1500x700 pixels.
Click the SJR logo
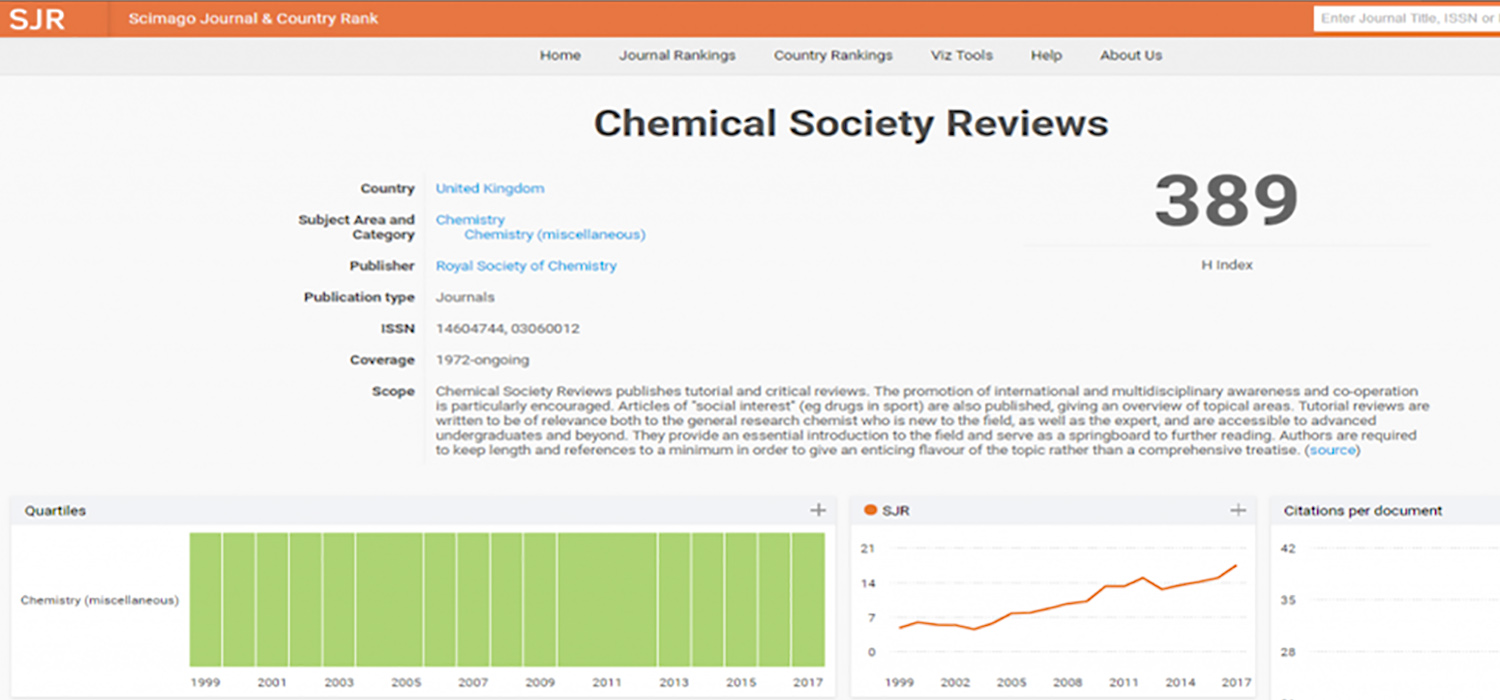pyautogui.click(x=37, y=19)
